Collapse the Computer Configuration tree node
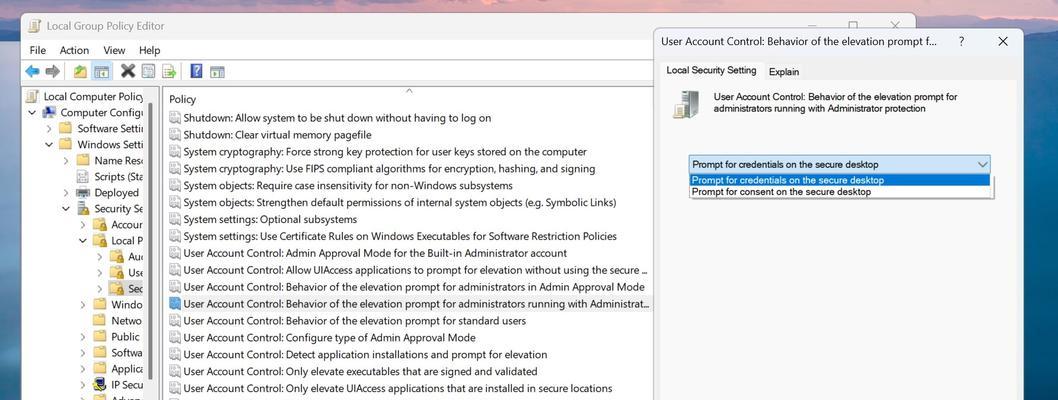1058x400 pixels. [x=32, y=113]
